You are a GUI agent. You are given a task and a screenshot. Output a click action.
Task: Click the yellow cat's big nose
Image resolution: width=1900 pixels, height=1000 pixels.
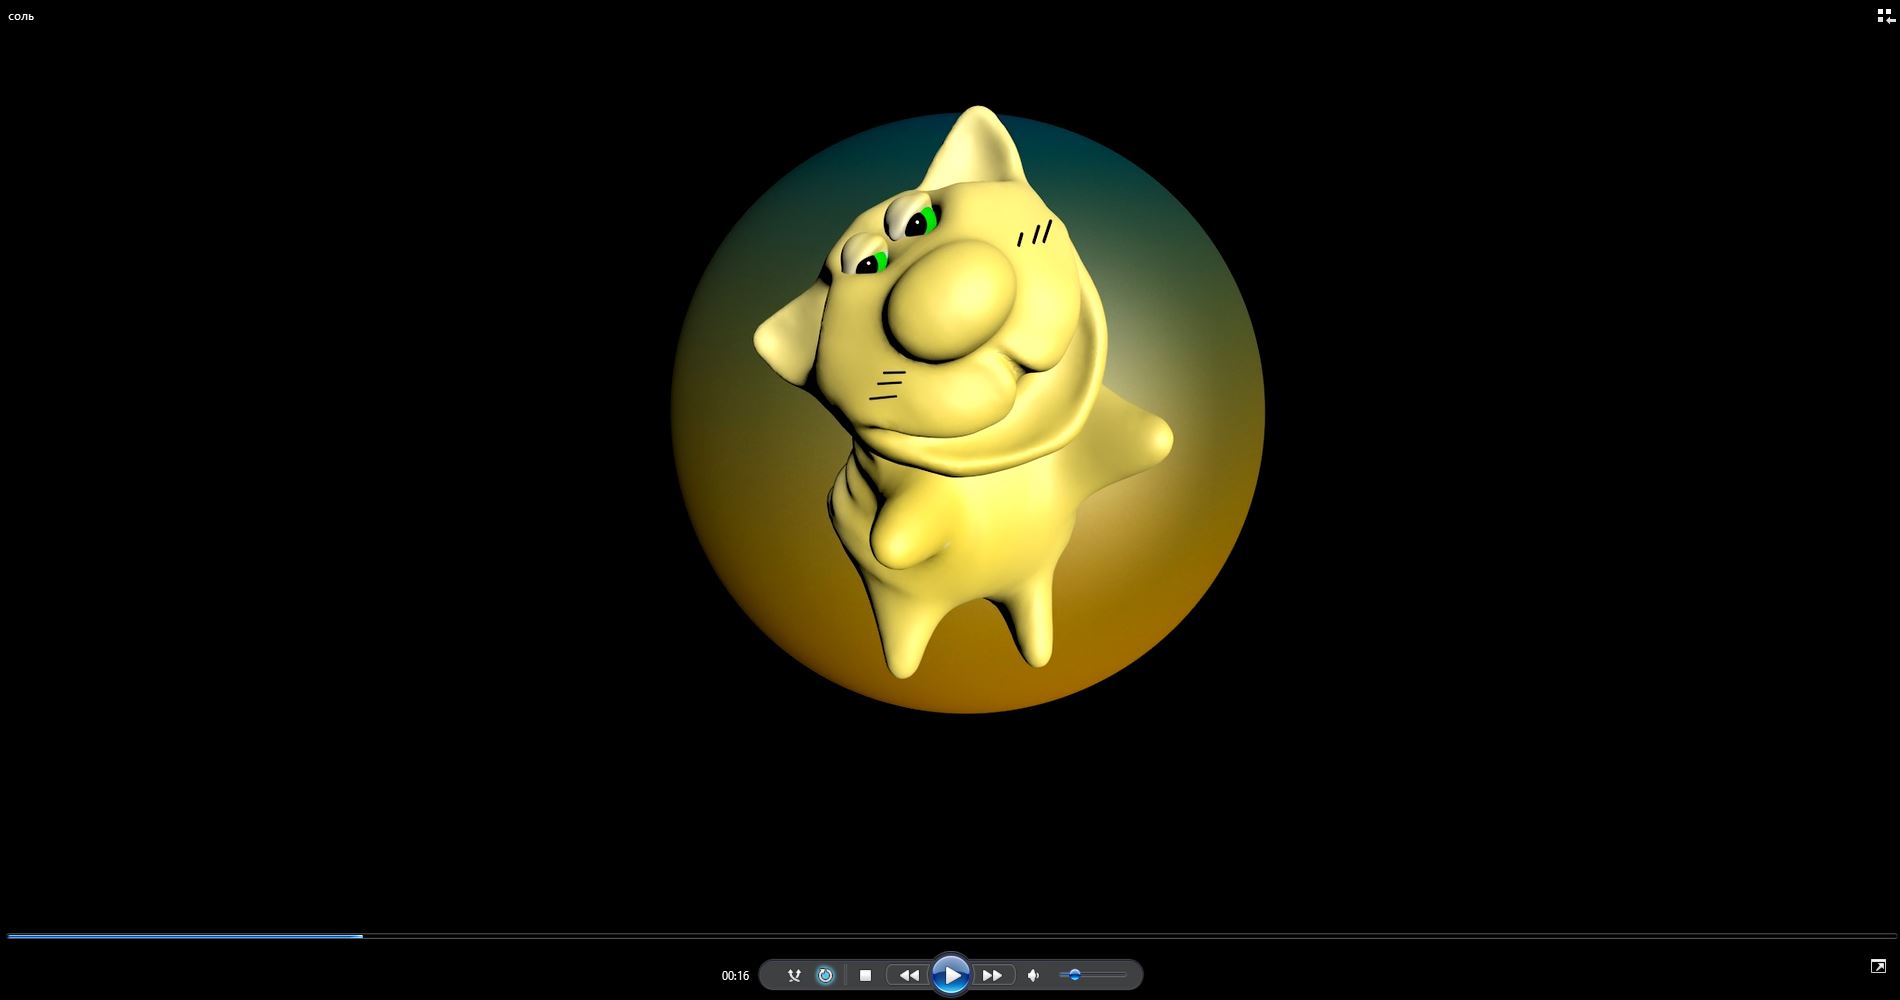point(950,300)
